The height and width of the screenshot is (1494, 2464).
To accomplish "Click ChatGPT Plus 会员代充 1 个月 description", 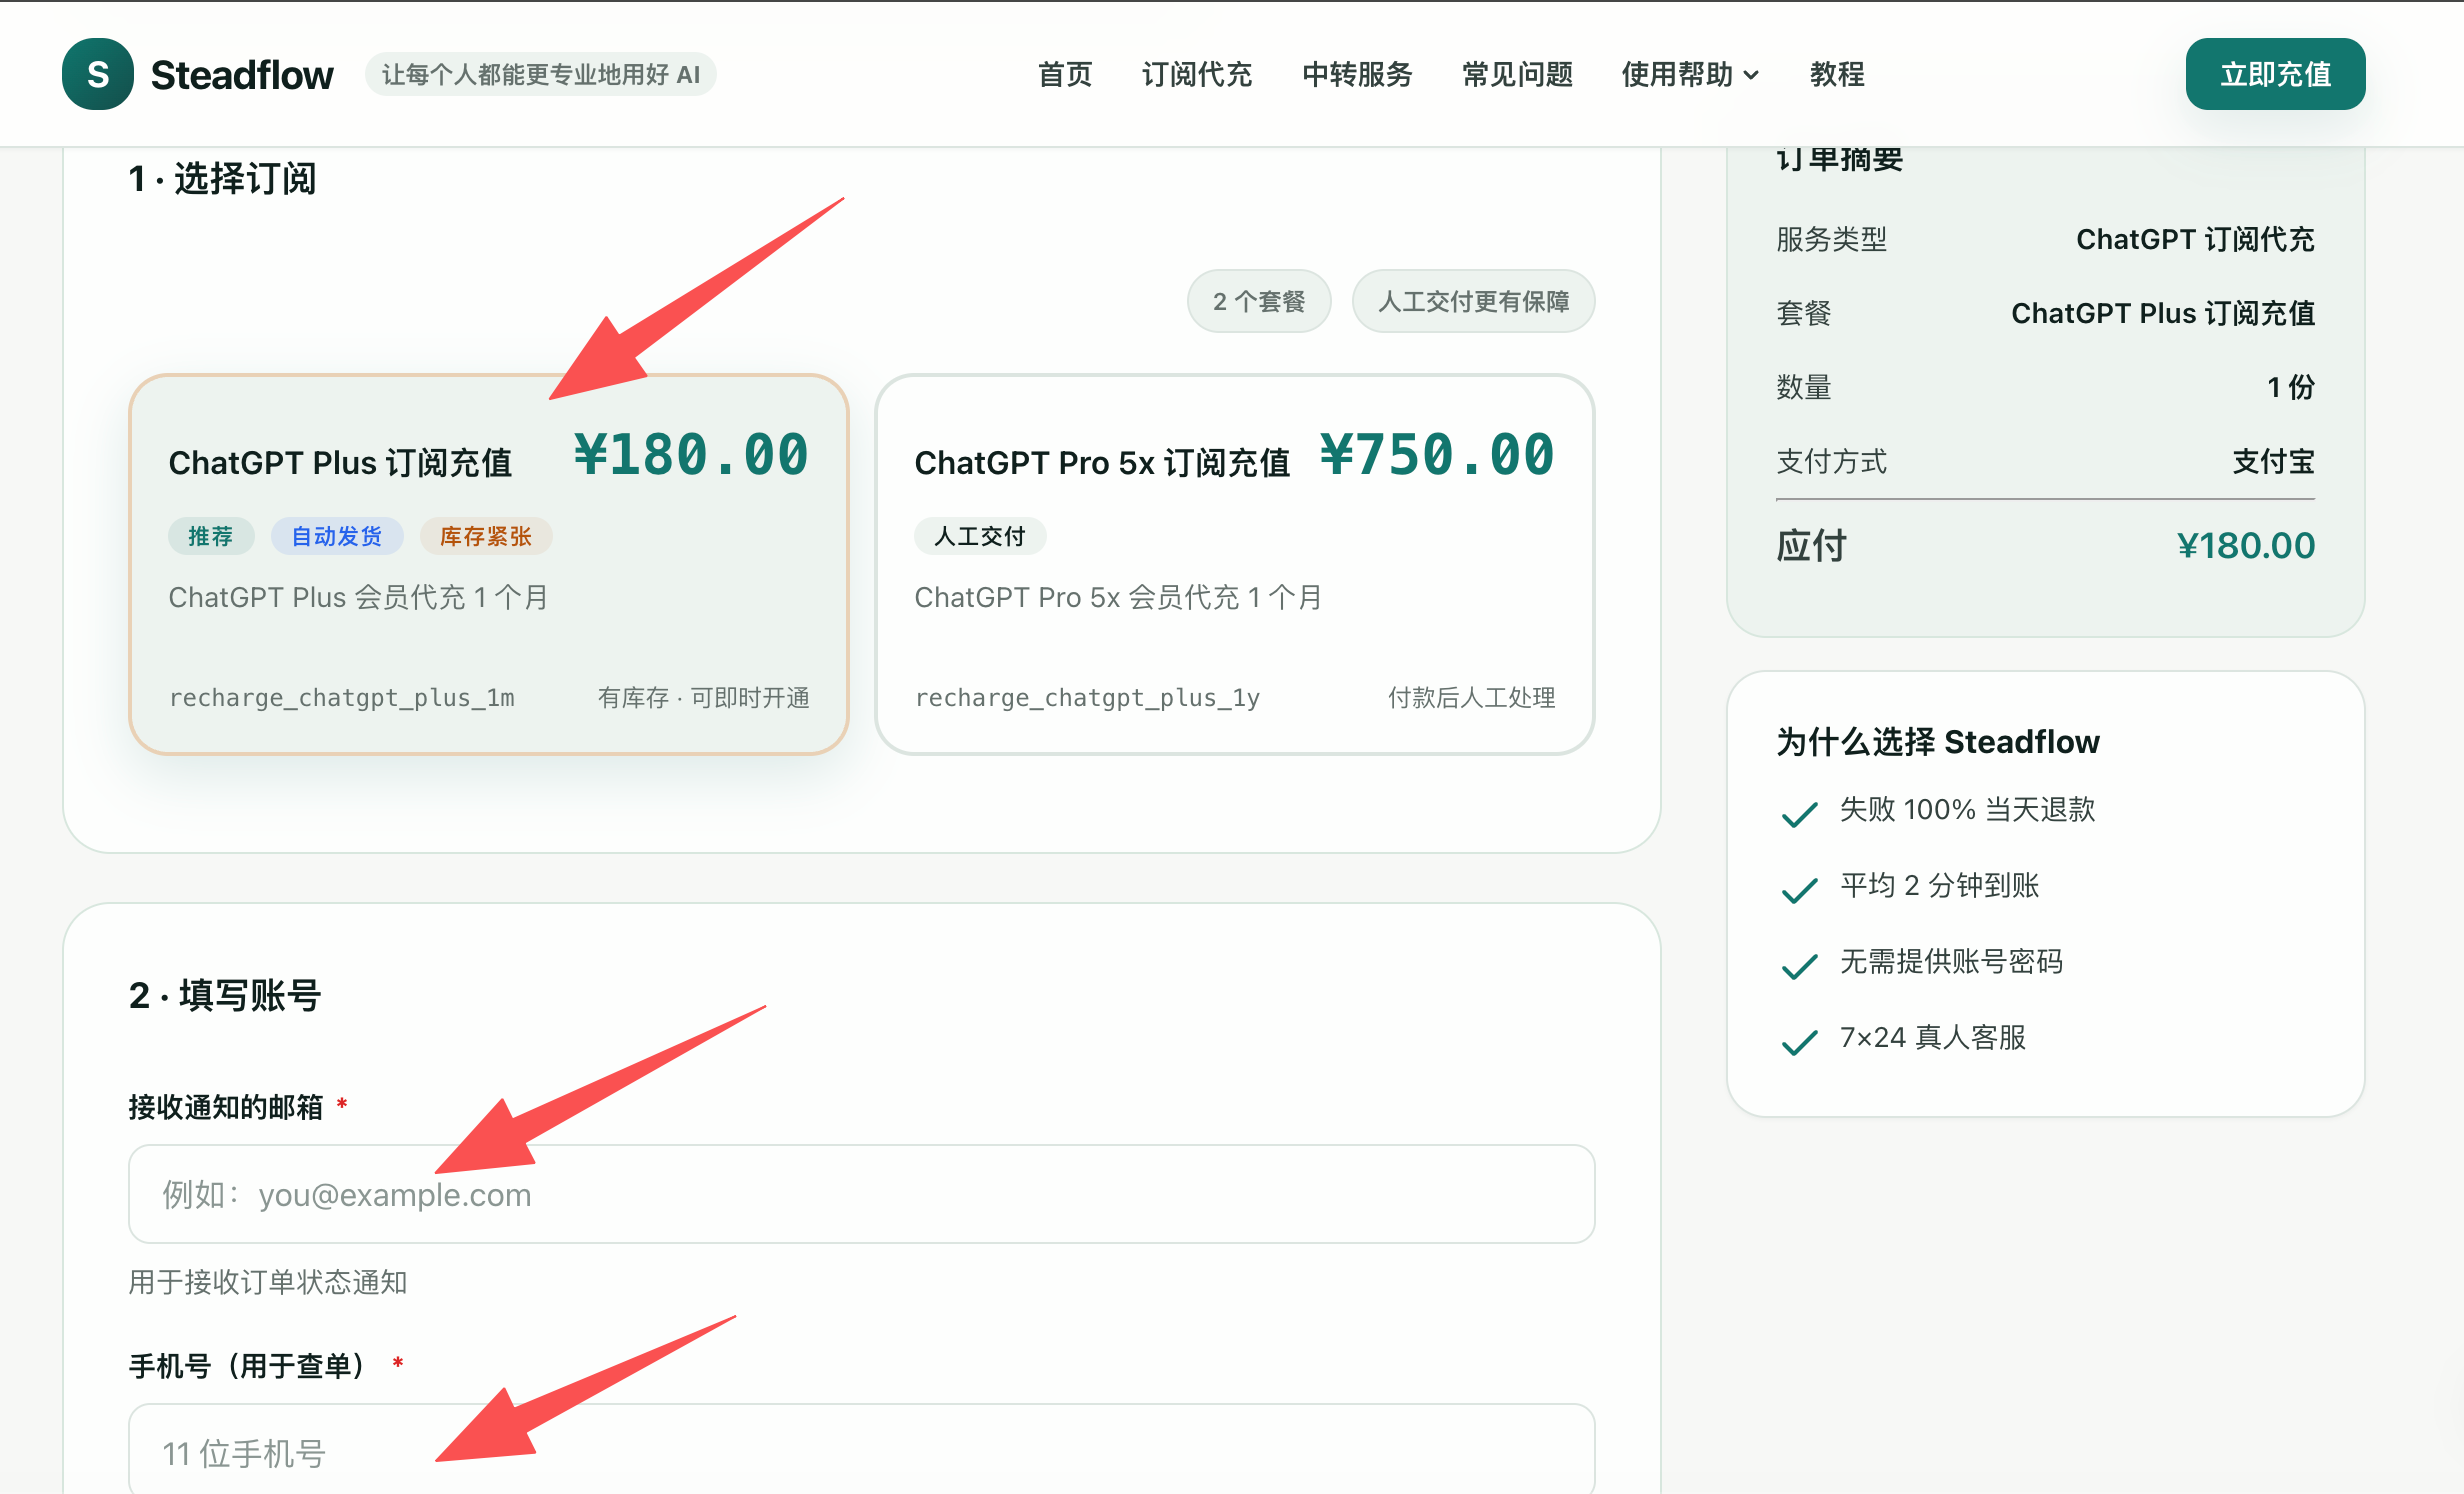I will click(x=359, y=597).
